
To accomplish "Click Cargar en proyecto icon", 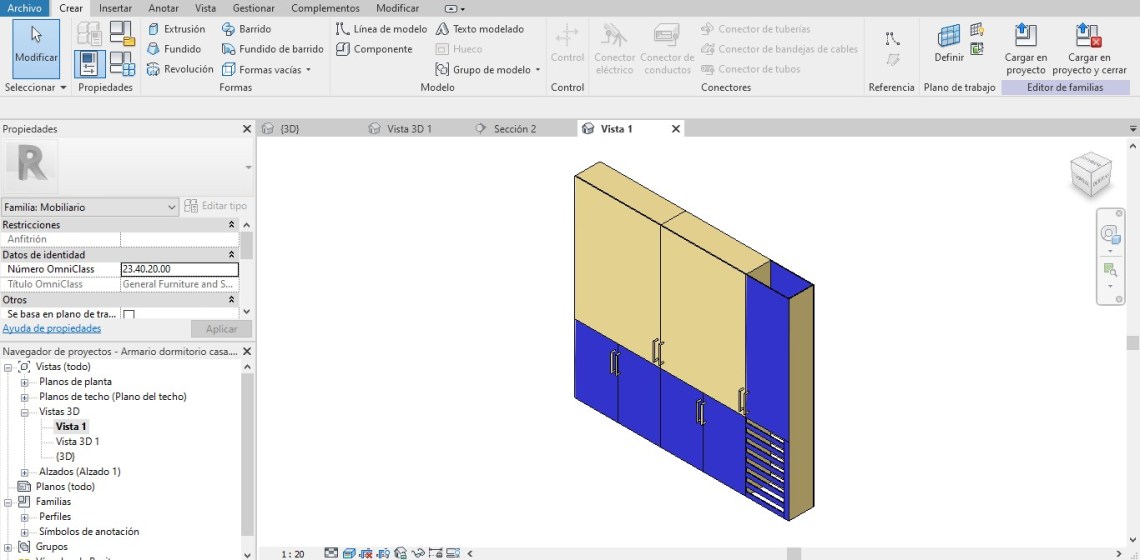I will pyautogui.click(x=1025, y=37).
